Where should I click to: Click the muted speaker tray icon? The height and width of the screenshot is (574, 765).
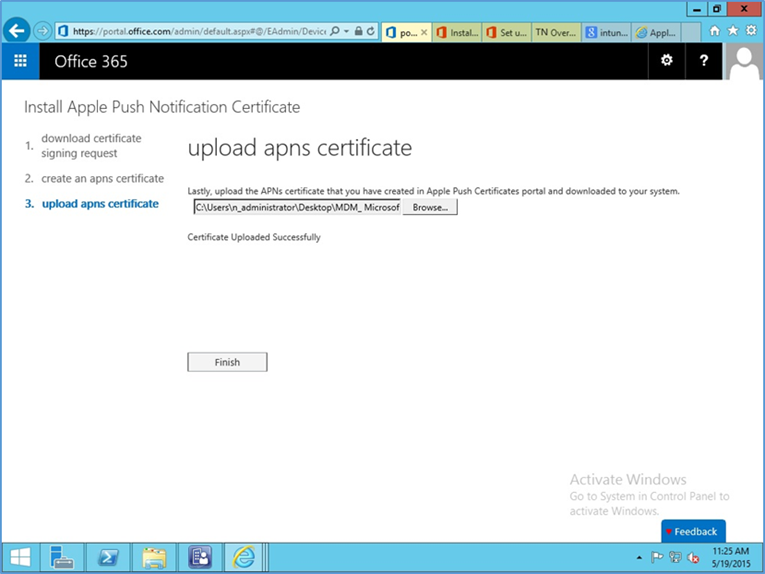[693, 557]
